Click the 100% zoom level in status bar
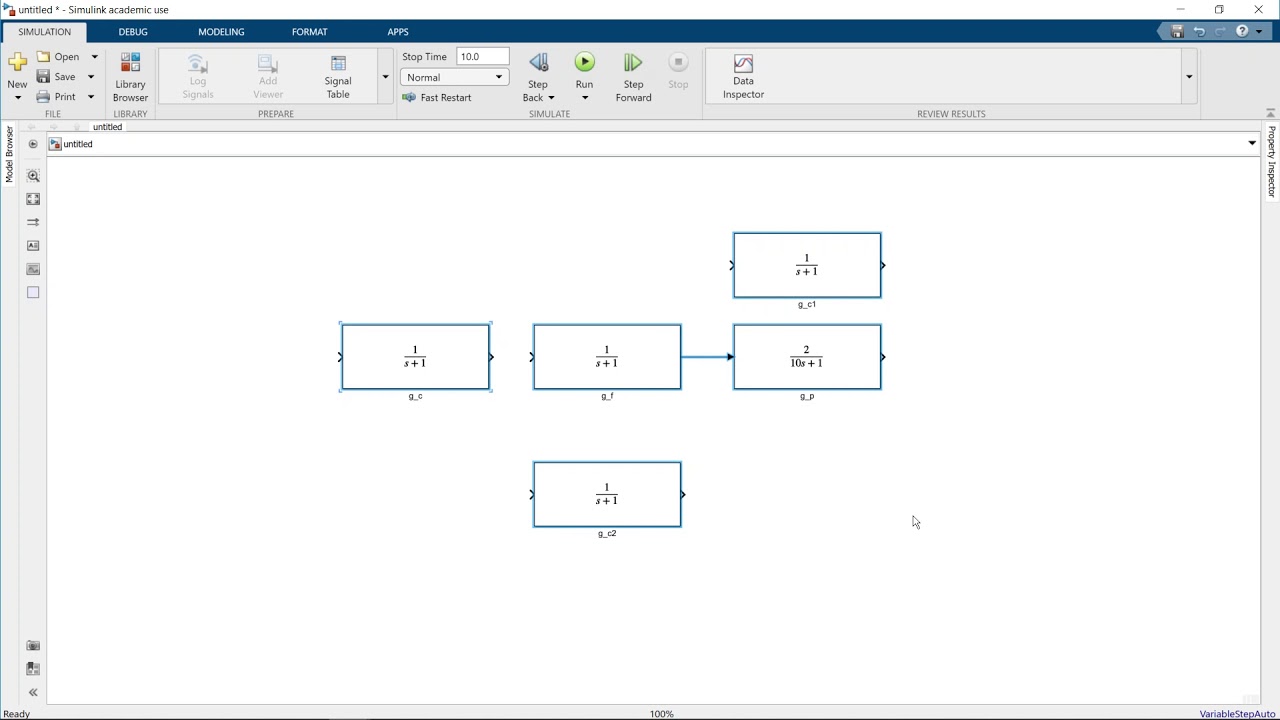Viewport: 1280px width, 720px height. [662, 714]
